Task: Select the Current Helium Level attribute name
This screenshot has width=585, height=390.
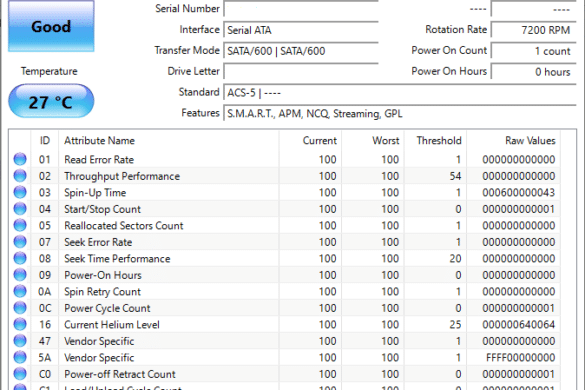Action: click(112, 325)
